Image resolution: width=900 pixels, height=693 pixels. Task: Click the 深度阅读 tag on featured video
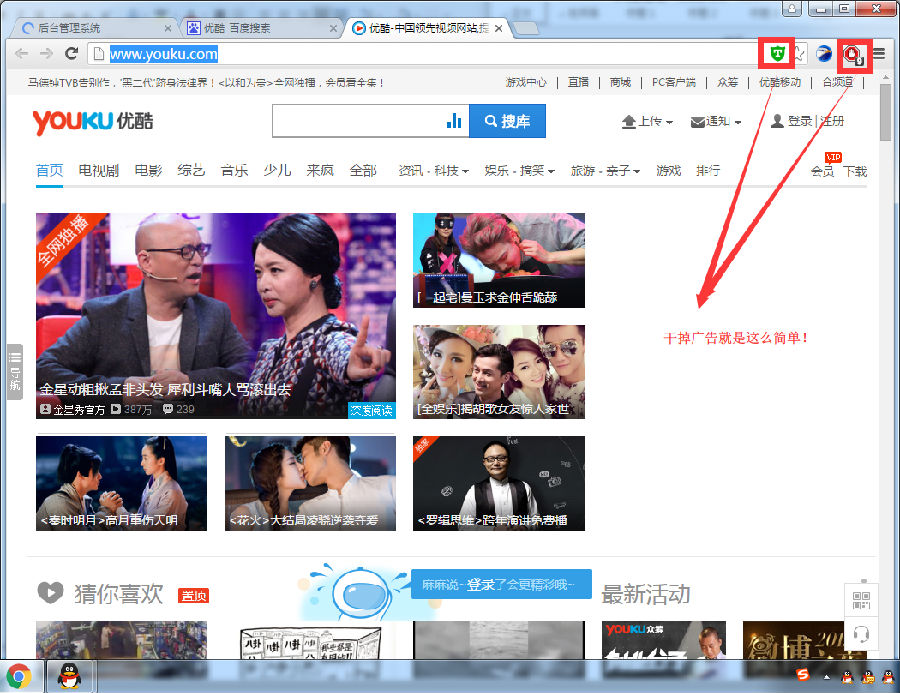[372, 410]
